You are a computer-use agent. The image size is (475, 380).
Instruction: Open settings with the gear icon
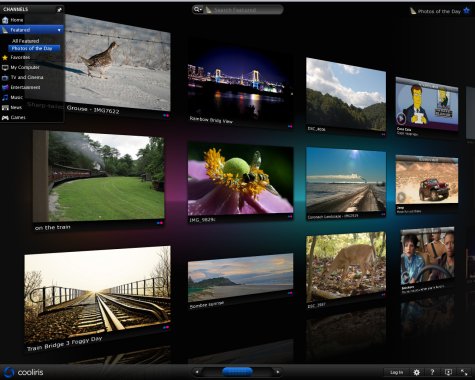pyautogui.click(x=417, y=372)
